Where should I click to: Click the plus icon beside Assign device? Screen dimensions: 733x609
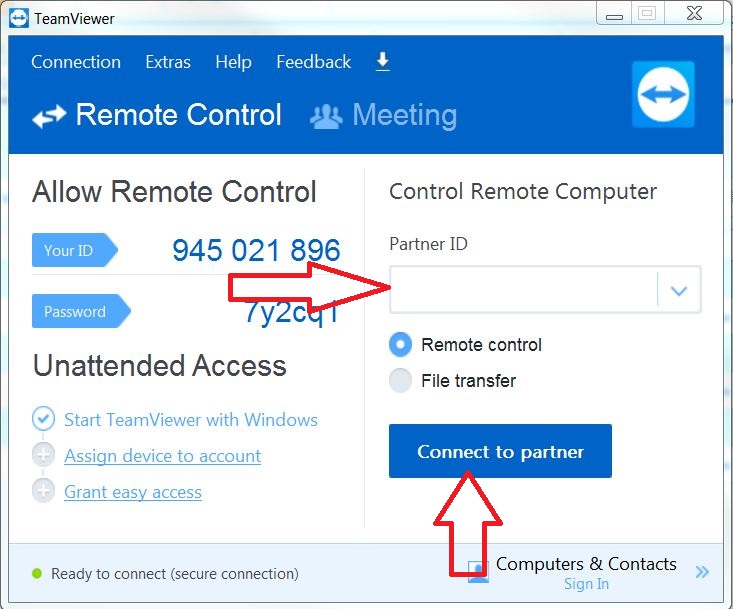point(43,455)
